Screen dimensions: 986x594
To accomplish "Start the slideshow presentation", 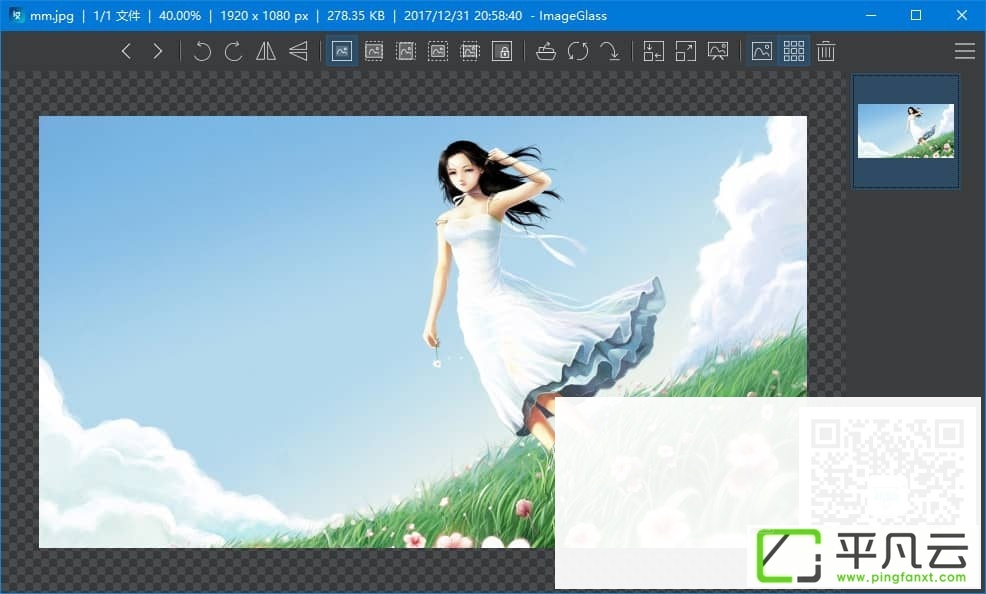I will click(717, 51).
